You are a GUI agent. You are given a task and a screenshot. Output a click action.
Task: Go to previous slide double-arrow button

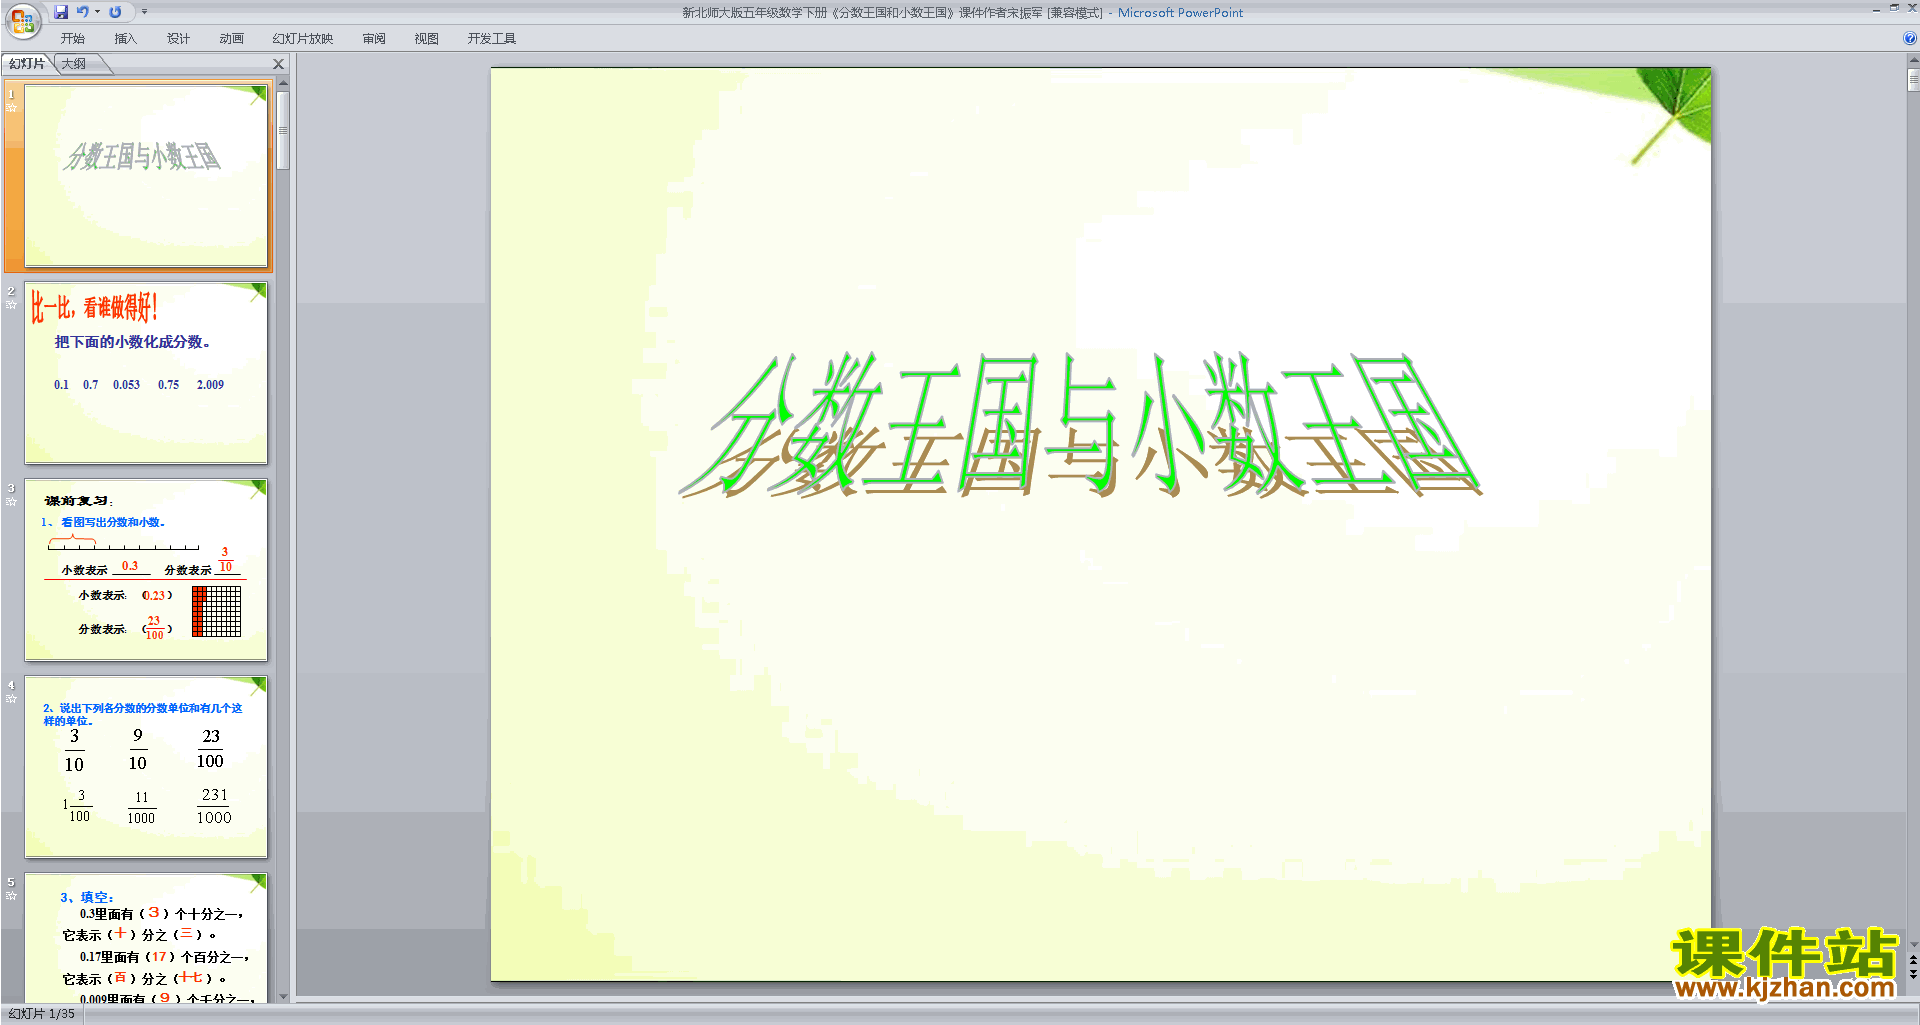[x=1913, y=960]
